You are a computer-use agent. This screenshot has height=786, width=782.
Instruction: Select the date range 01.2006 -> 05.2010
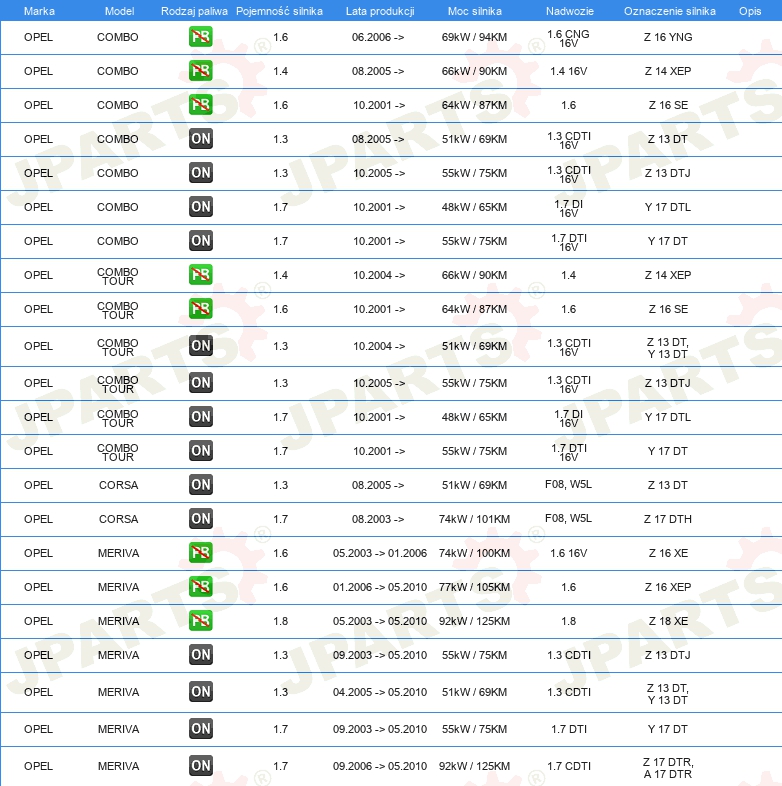[x=380, y=587]
